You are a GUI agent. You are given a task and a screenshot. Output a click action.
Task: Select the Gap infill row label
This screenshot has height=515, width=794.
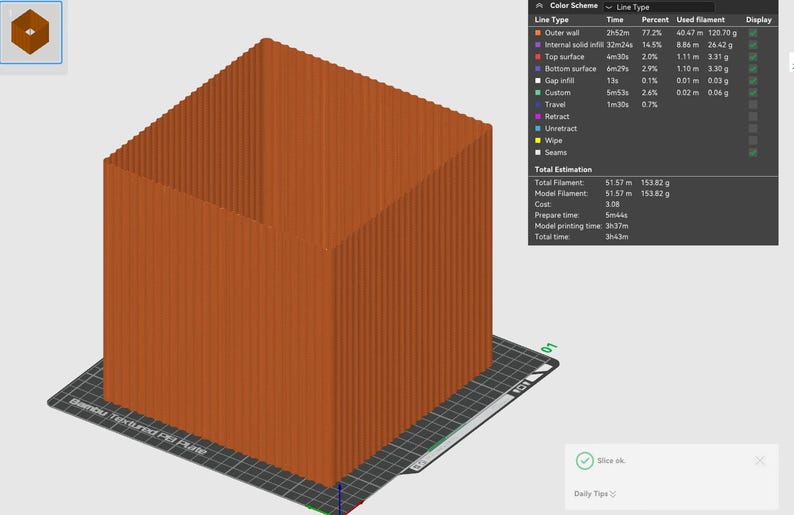[x=560, y=81]
